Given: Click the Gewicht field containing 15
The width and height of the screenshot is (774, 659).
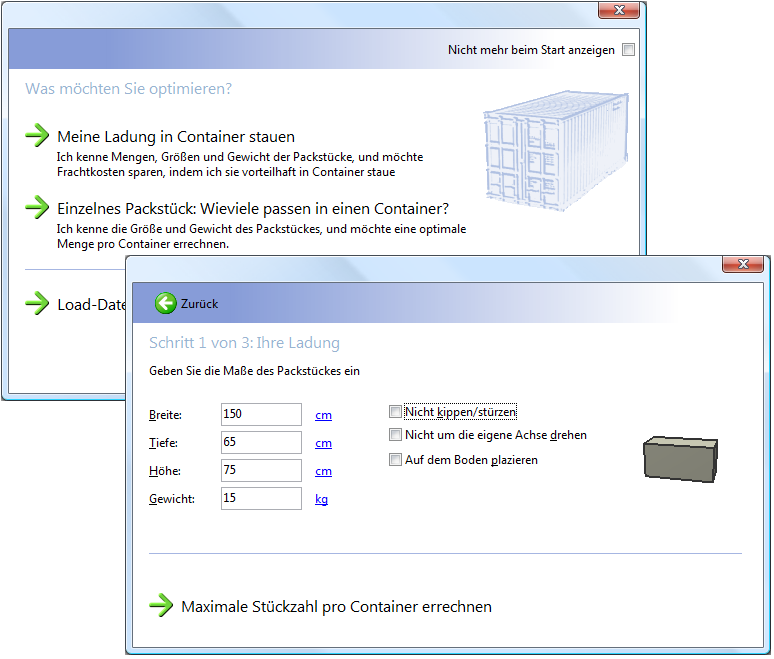Looking at the screenshot, I should [x=261, y=498].
